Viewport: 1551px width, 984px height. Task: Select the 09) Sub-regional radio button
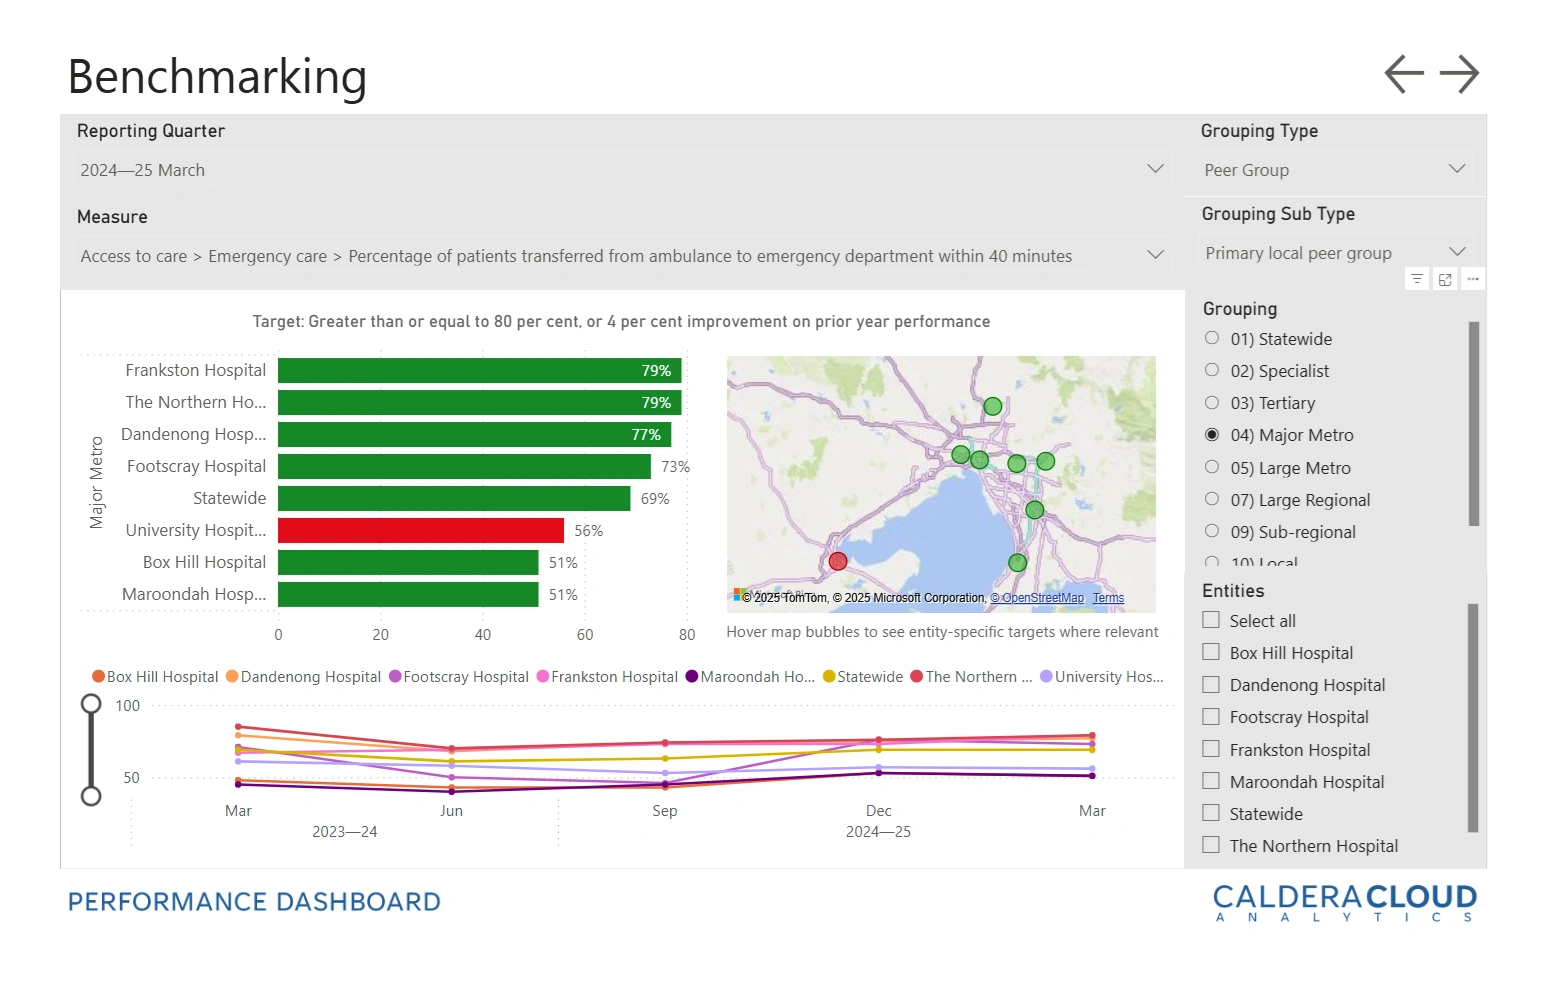(1212, 531)
